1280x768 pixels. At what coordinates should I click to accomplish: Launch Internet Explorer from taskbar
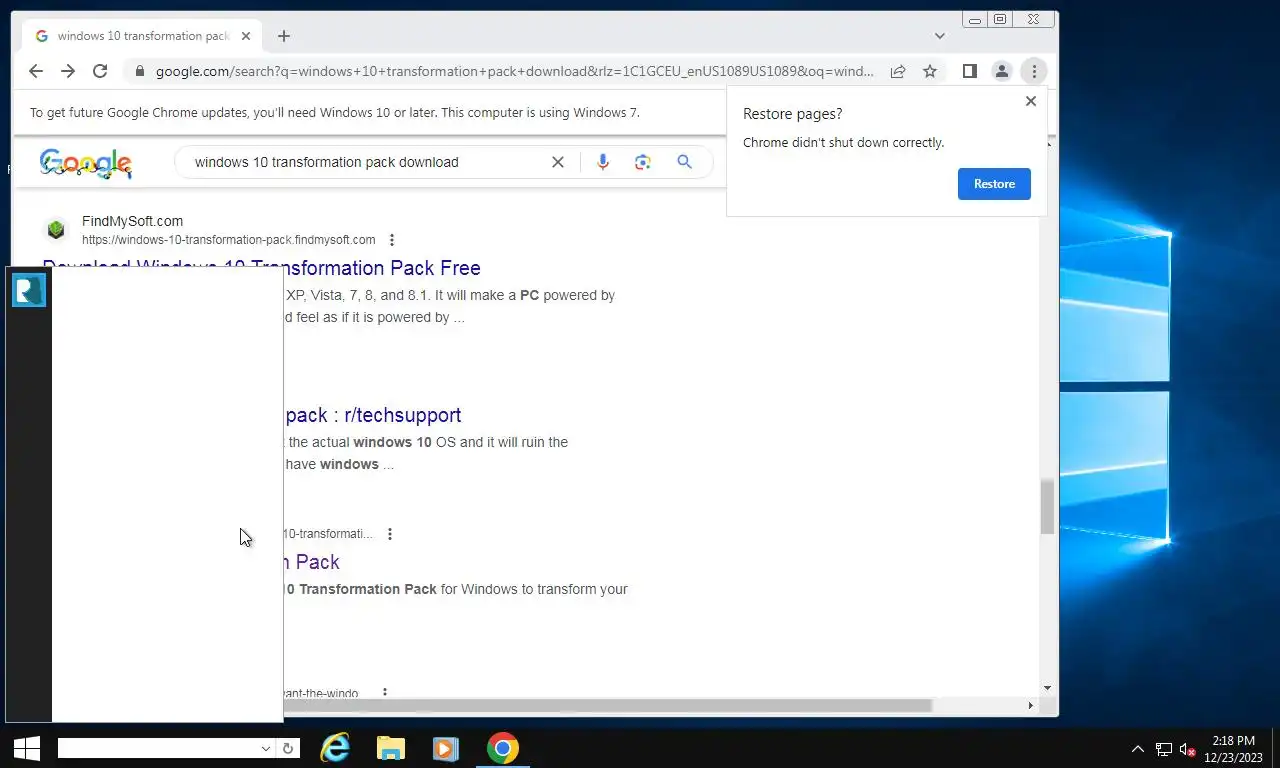335,748
